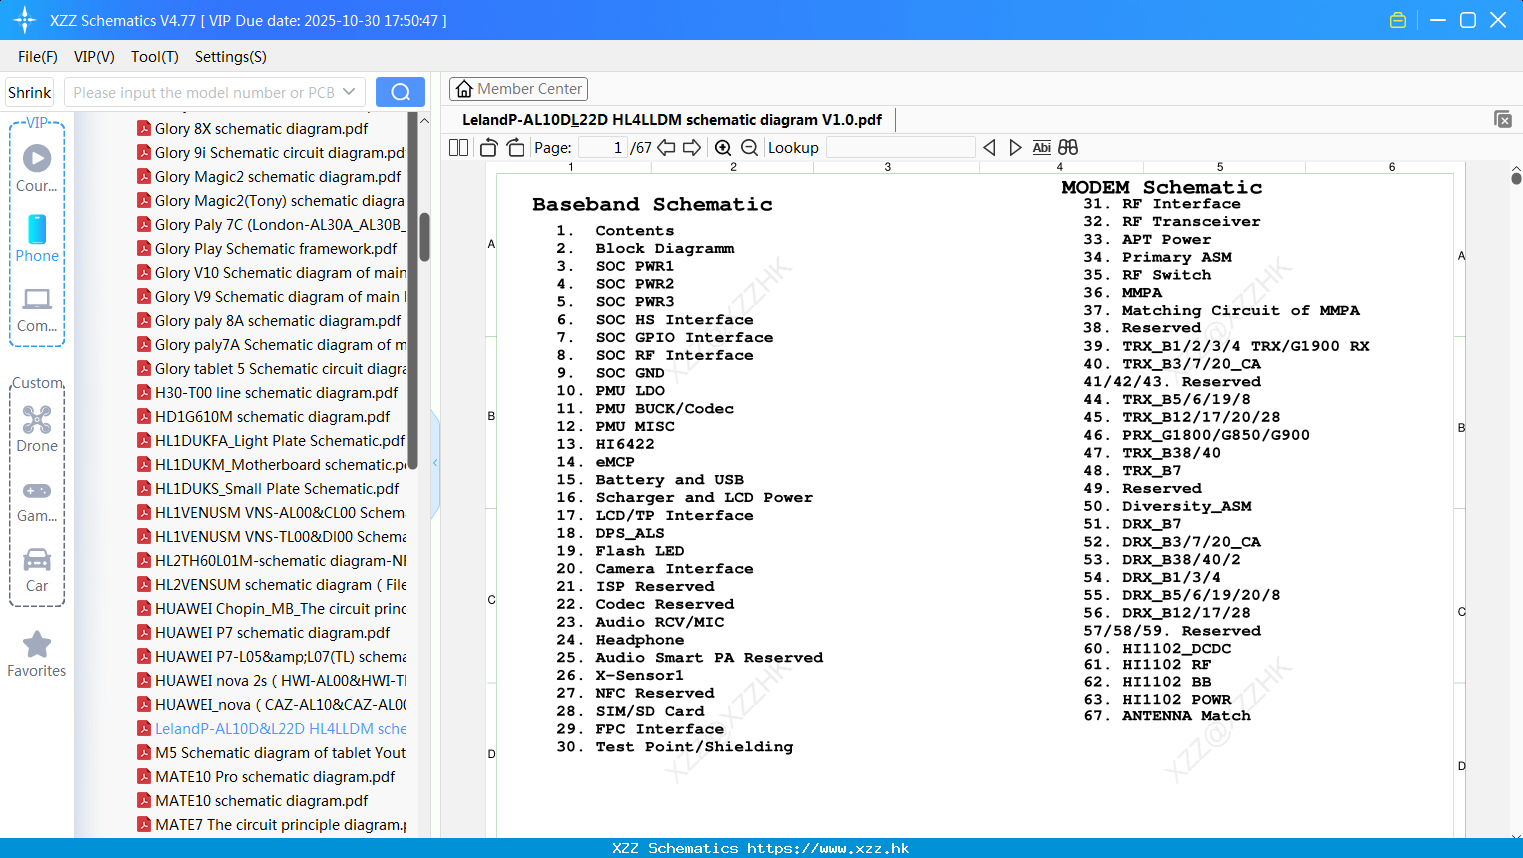Open M5 Schematic diagram of tablet
Screen dimensions: 1523x858
(x=271, y=752)
